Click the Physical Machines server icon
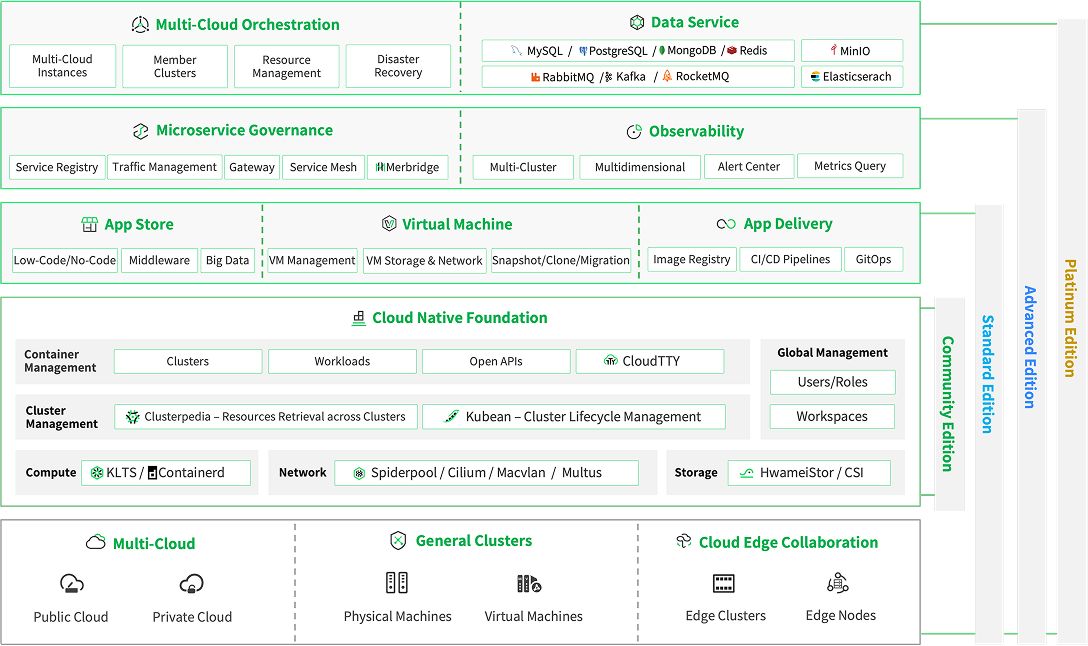The image size is (1088, 646). [x=397, y=583]
